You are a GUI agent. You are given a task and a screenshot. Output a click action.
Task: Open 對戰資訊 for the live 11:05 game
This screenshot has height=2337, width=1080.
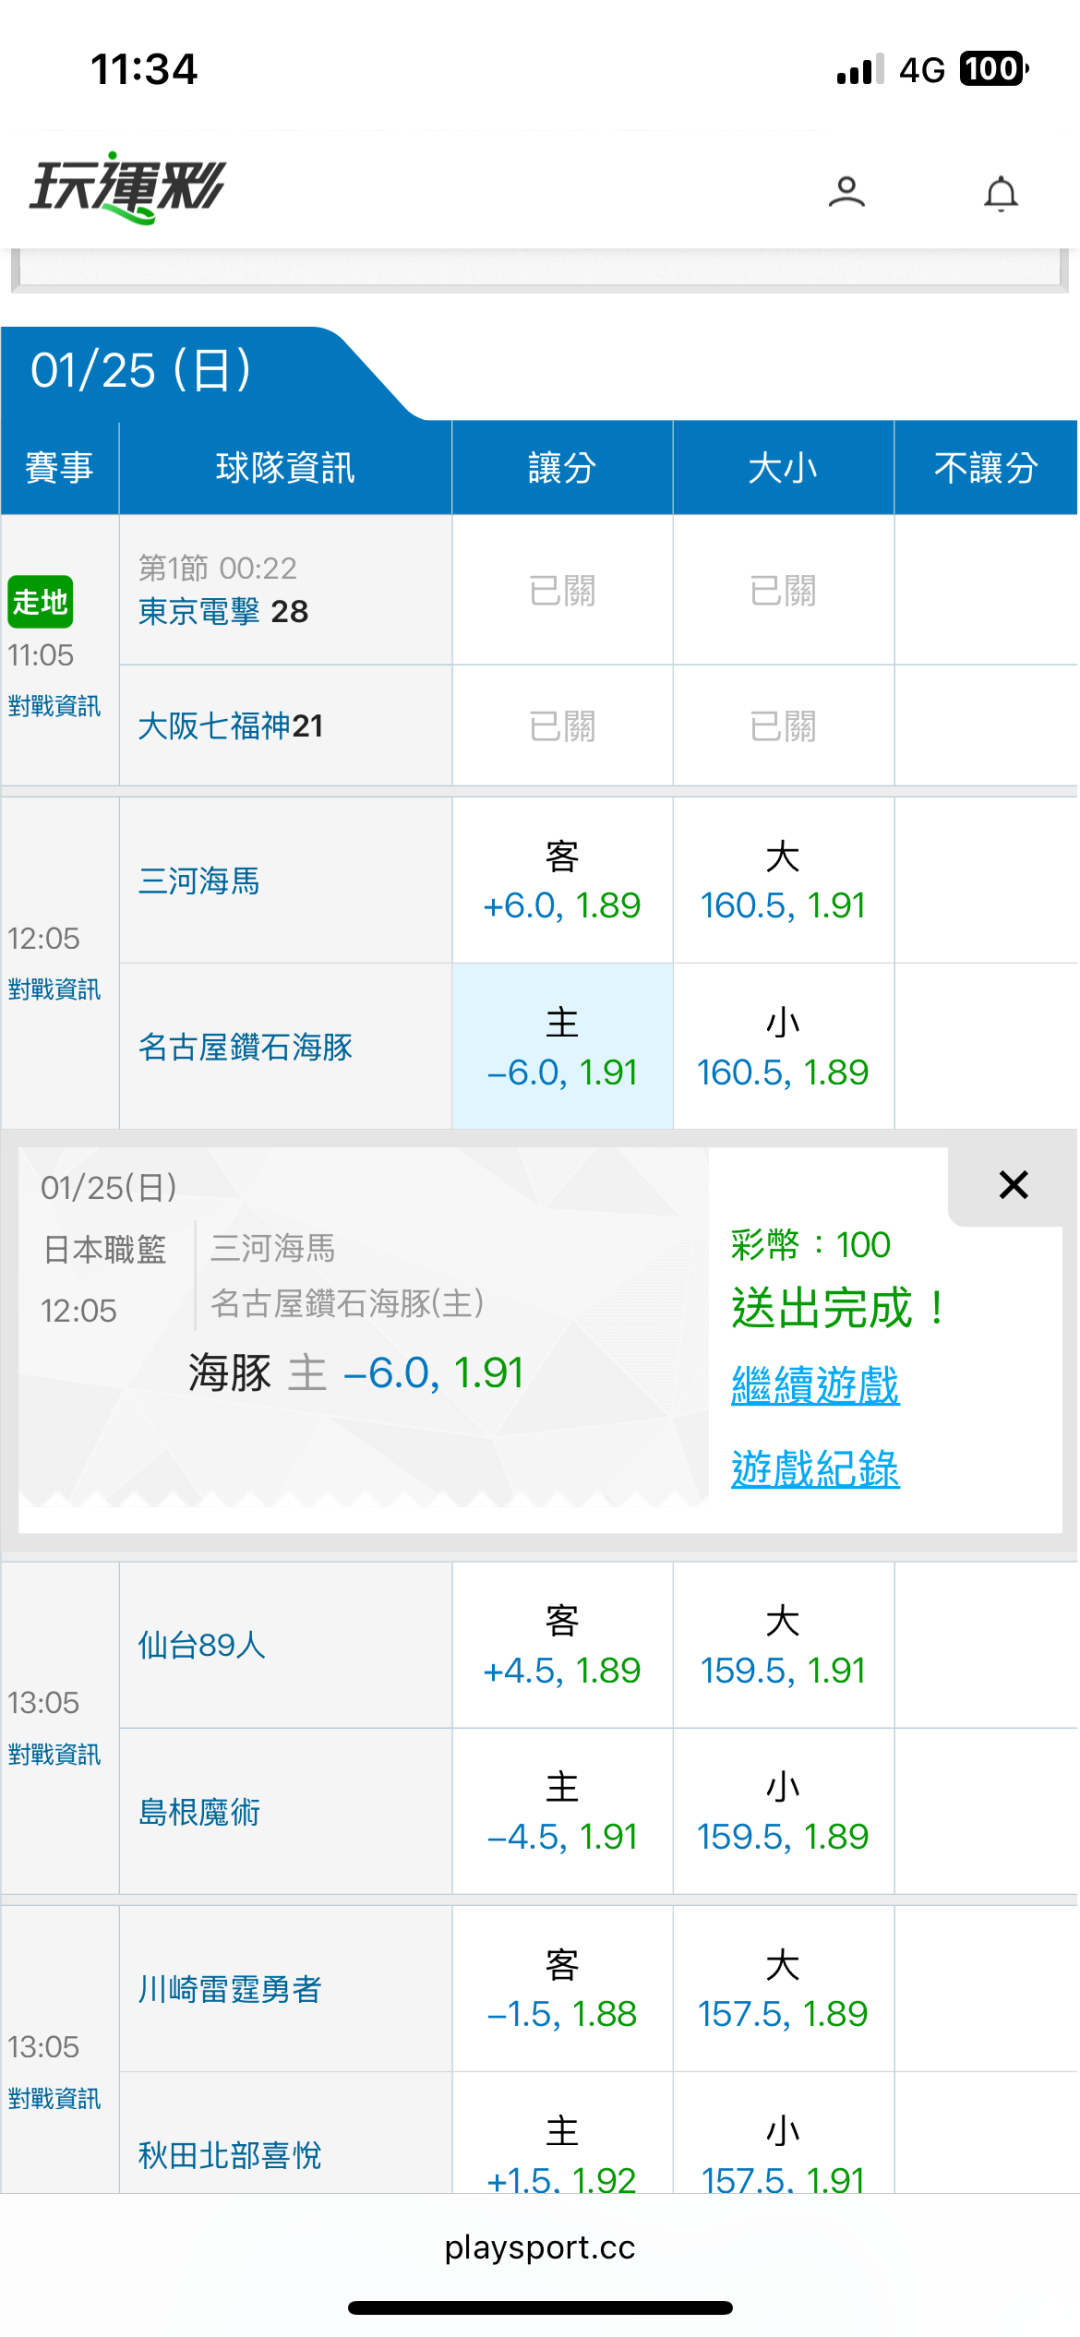54,706
